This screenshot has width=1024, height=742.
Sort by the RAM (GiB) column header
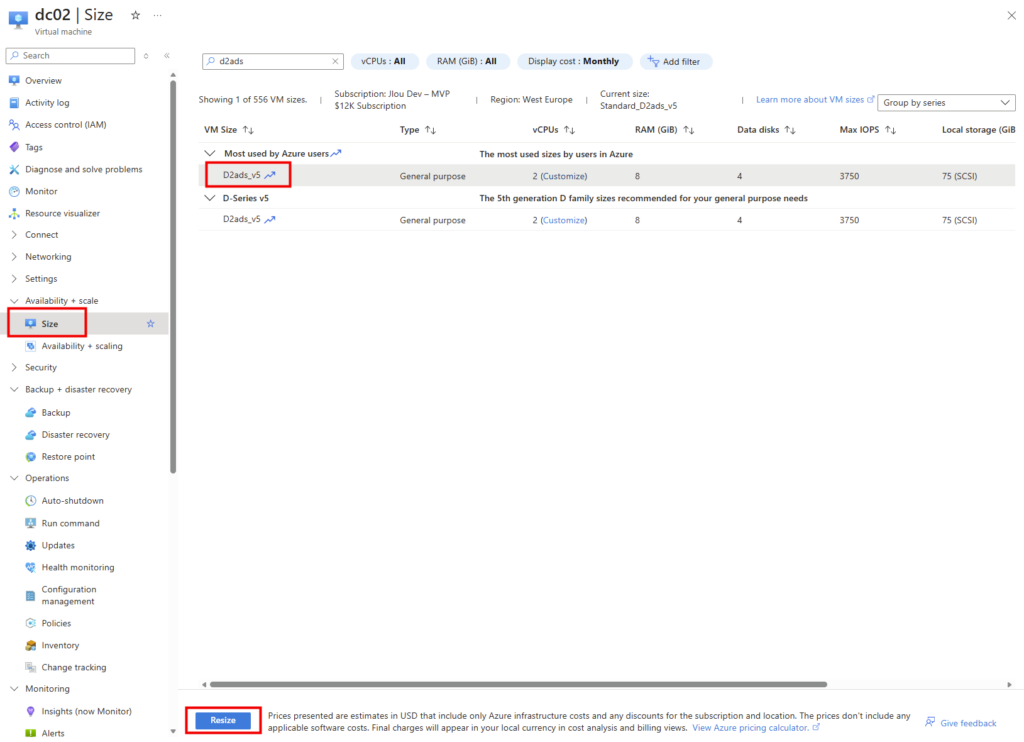tap(664, 130)
